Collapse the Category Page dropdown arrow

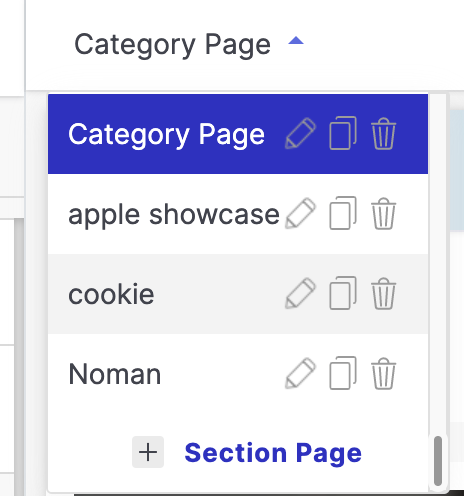296,41
